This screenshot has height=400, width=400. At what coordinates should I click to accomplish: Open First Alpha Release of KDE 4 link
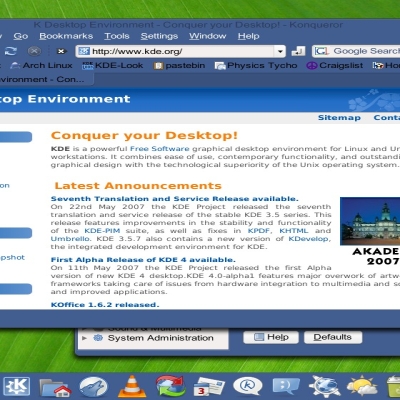(x=143, y=260)
